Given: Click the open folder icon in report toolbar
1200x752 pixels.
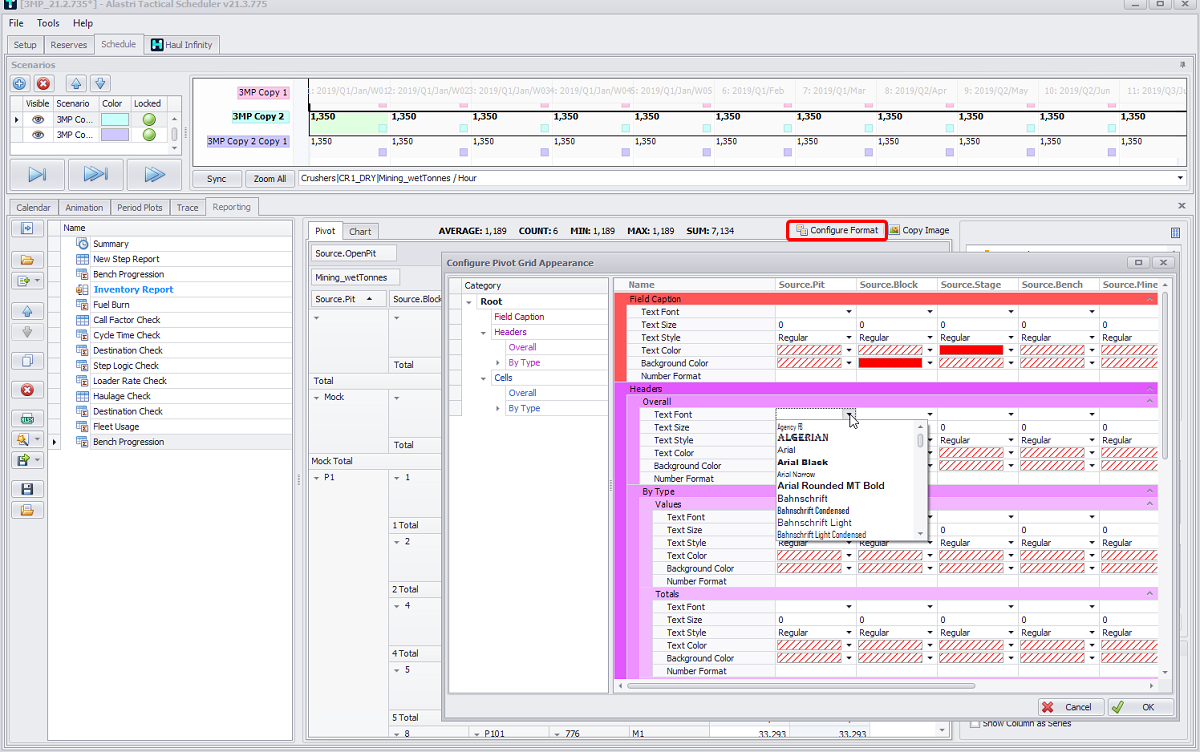Looking at the screenshot, I should tap(27, 260).
